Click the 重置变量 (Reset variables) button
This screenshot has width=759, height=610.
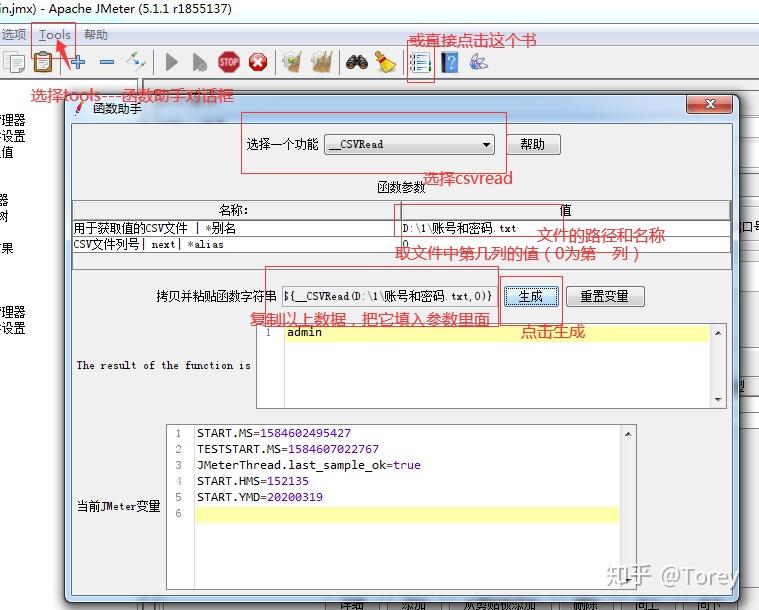(x=605, y=296)
